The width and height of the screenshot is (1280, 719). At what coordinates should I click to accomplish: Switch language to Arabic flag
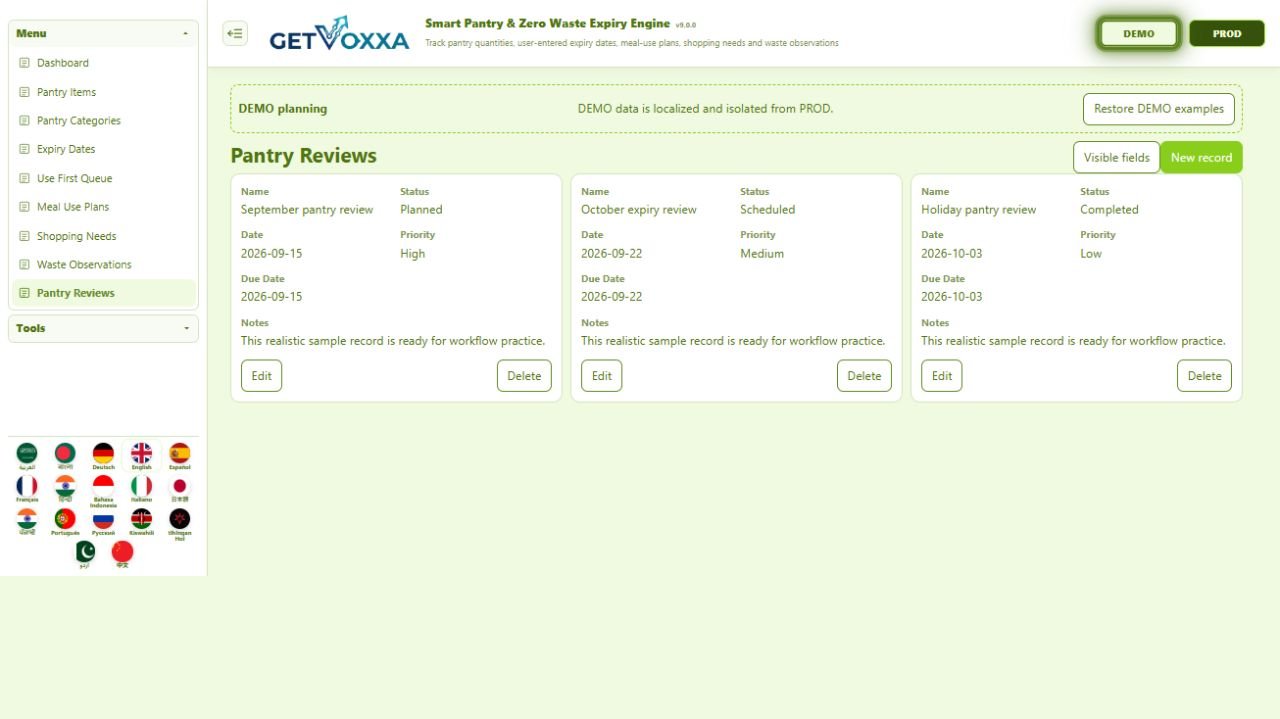[27, 453]
